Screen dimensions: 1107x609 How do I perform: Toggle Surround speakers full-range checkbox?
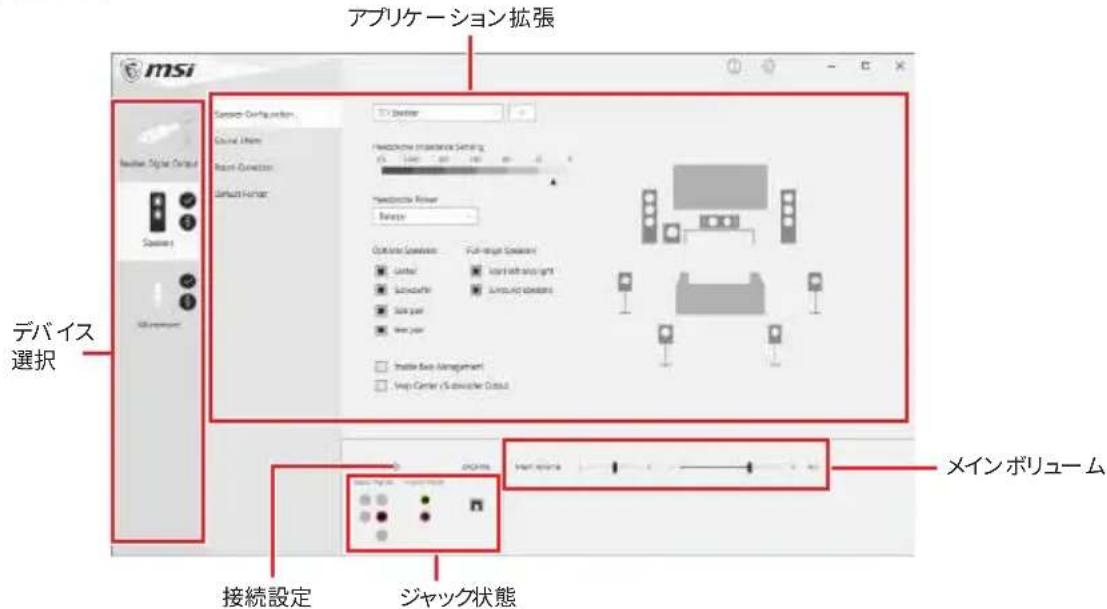click(477, 290)
